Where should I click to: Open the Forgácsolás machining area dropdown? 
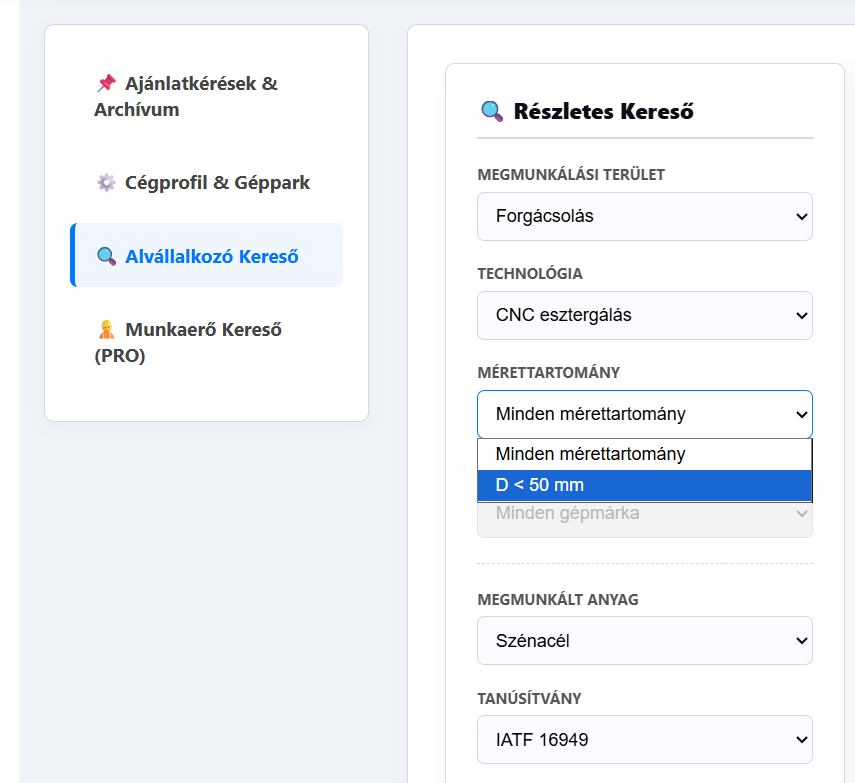click(x=645, y=216)
